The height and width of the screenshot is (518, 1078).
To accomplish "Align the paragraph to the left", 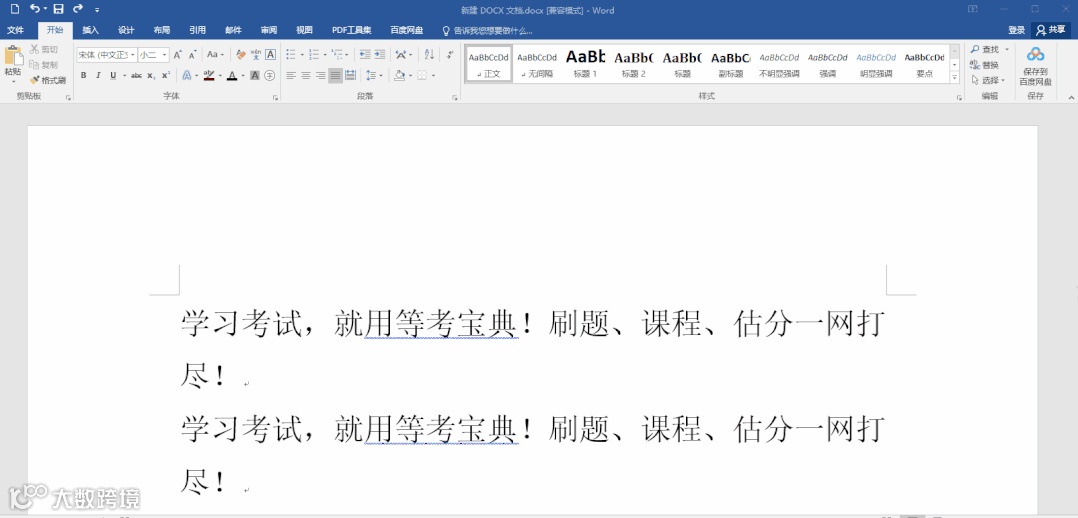I will click(x=291, y=75).
